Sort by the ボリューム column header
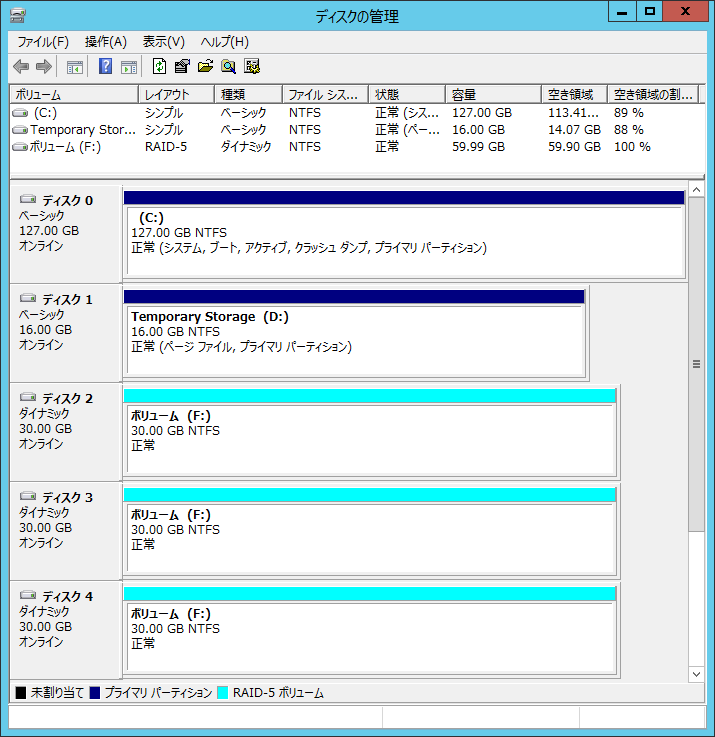The height and width of the screenshot is (737, 715). point(74,94)
